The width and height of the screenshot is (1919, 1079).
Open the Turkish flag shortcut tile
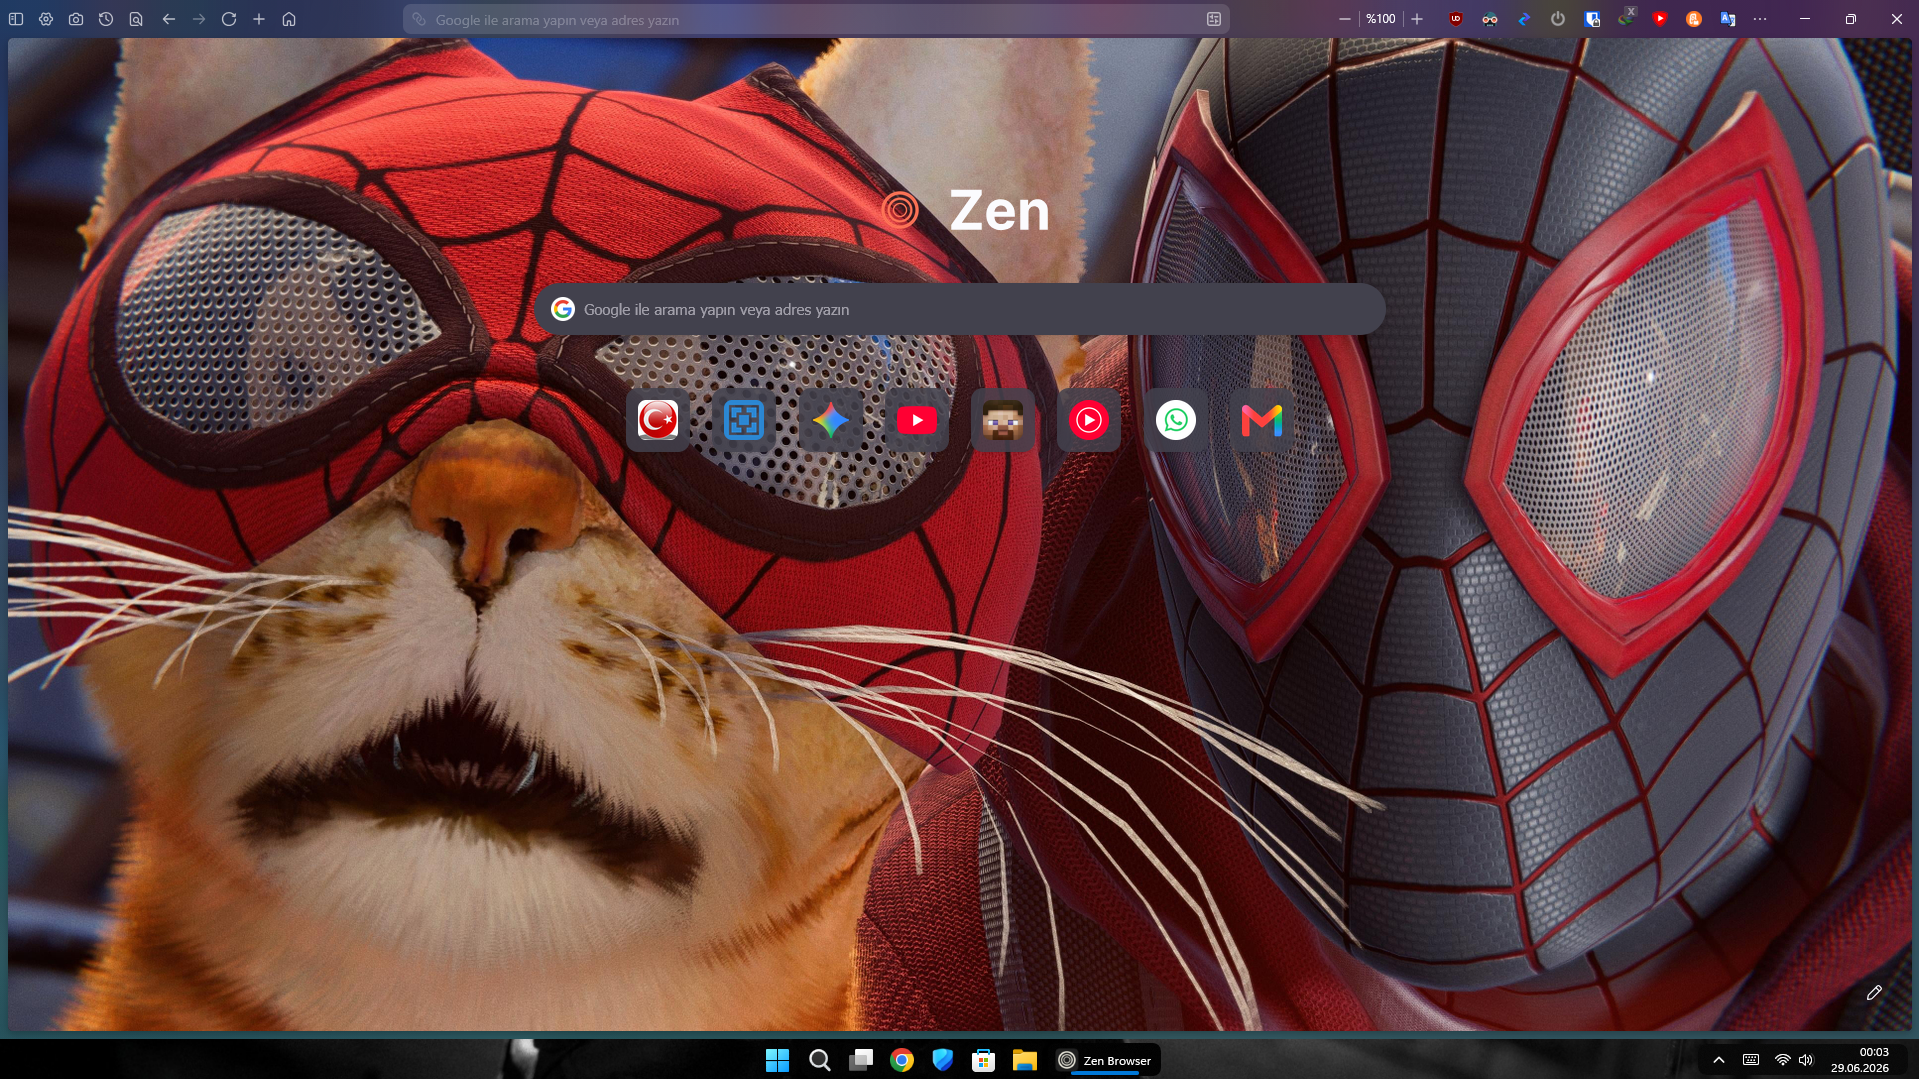(x=658, y=420)
